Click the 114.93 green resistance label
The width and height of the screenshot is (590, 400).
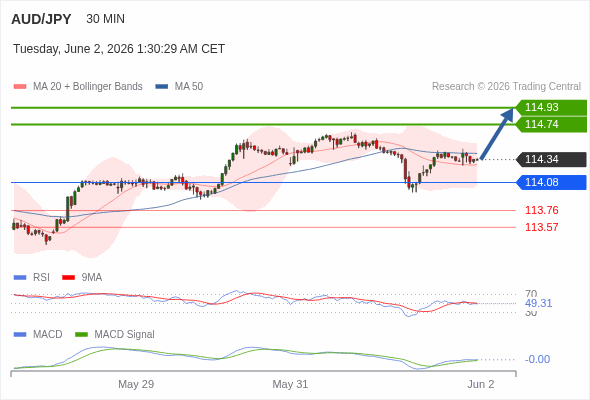(551, 108)
